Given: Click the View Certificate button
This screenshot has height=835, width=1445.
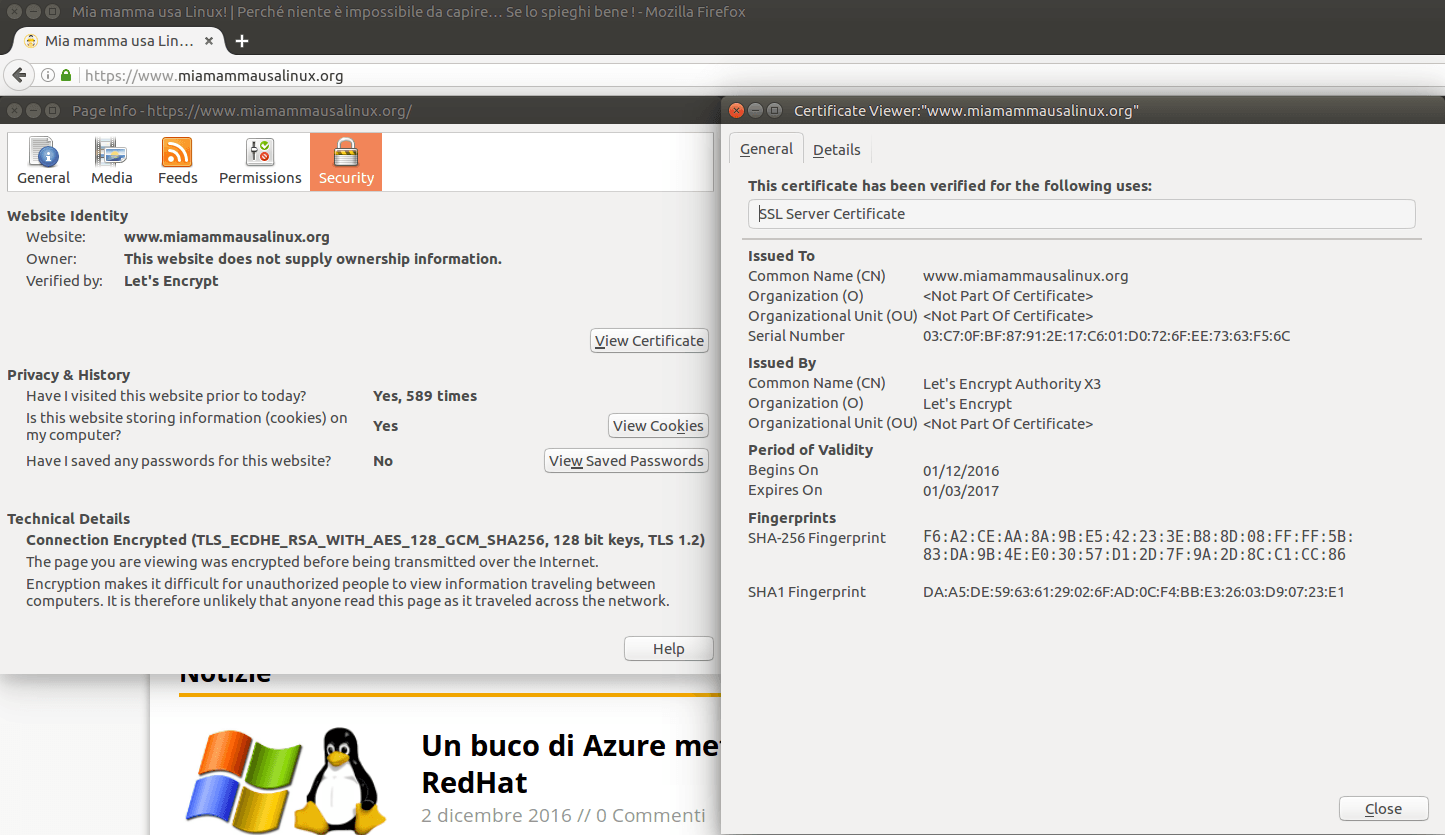Looking at the screenshot, I should click(x=649, y=341).
